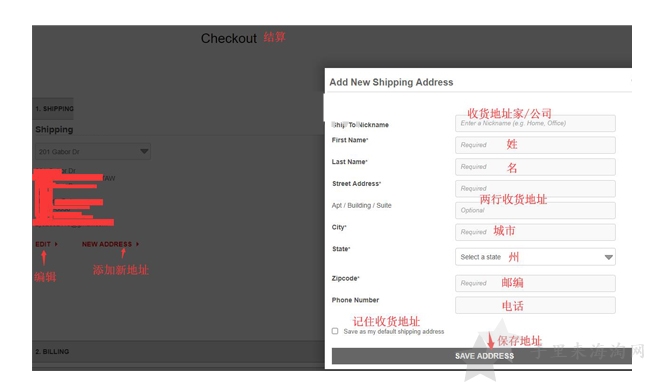The height and width of the screenshot is (390, 654).
Task: Click the Zipcode input field
Action: click(x=535, y=283)
